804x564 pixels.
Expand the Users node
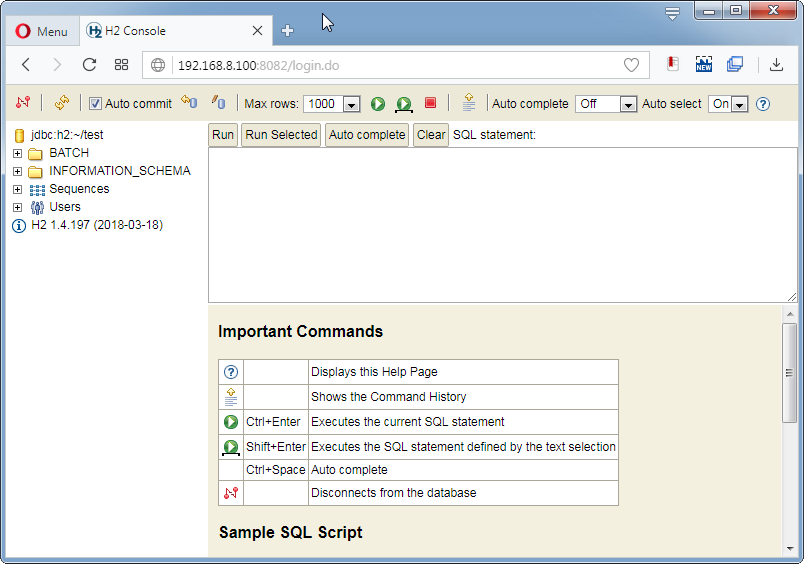pyautogui.click(x=17, y=207)
